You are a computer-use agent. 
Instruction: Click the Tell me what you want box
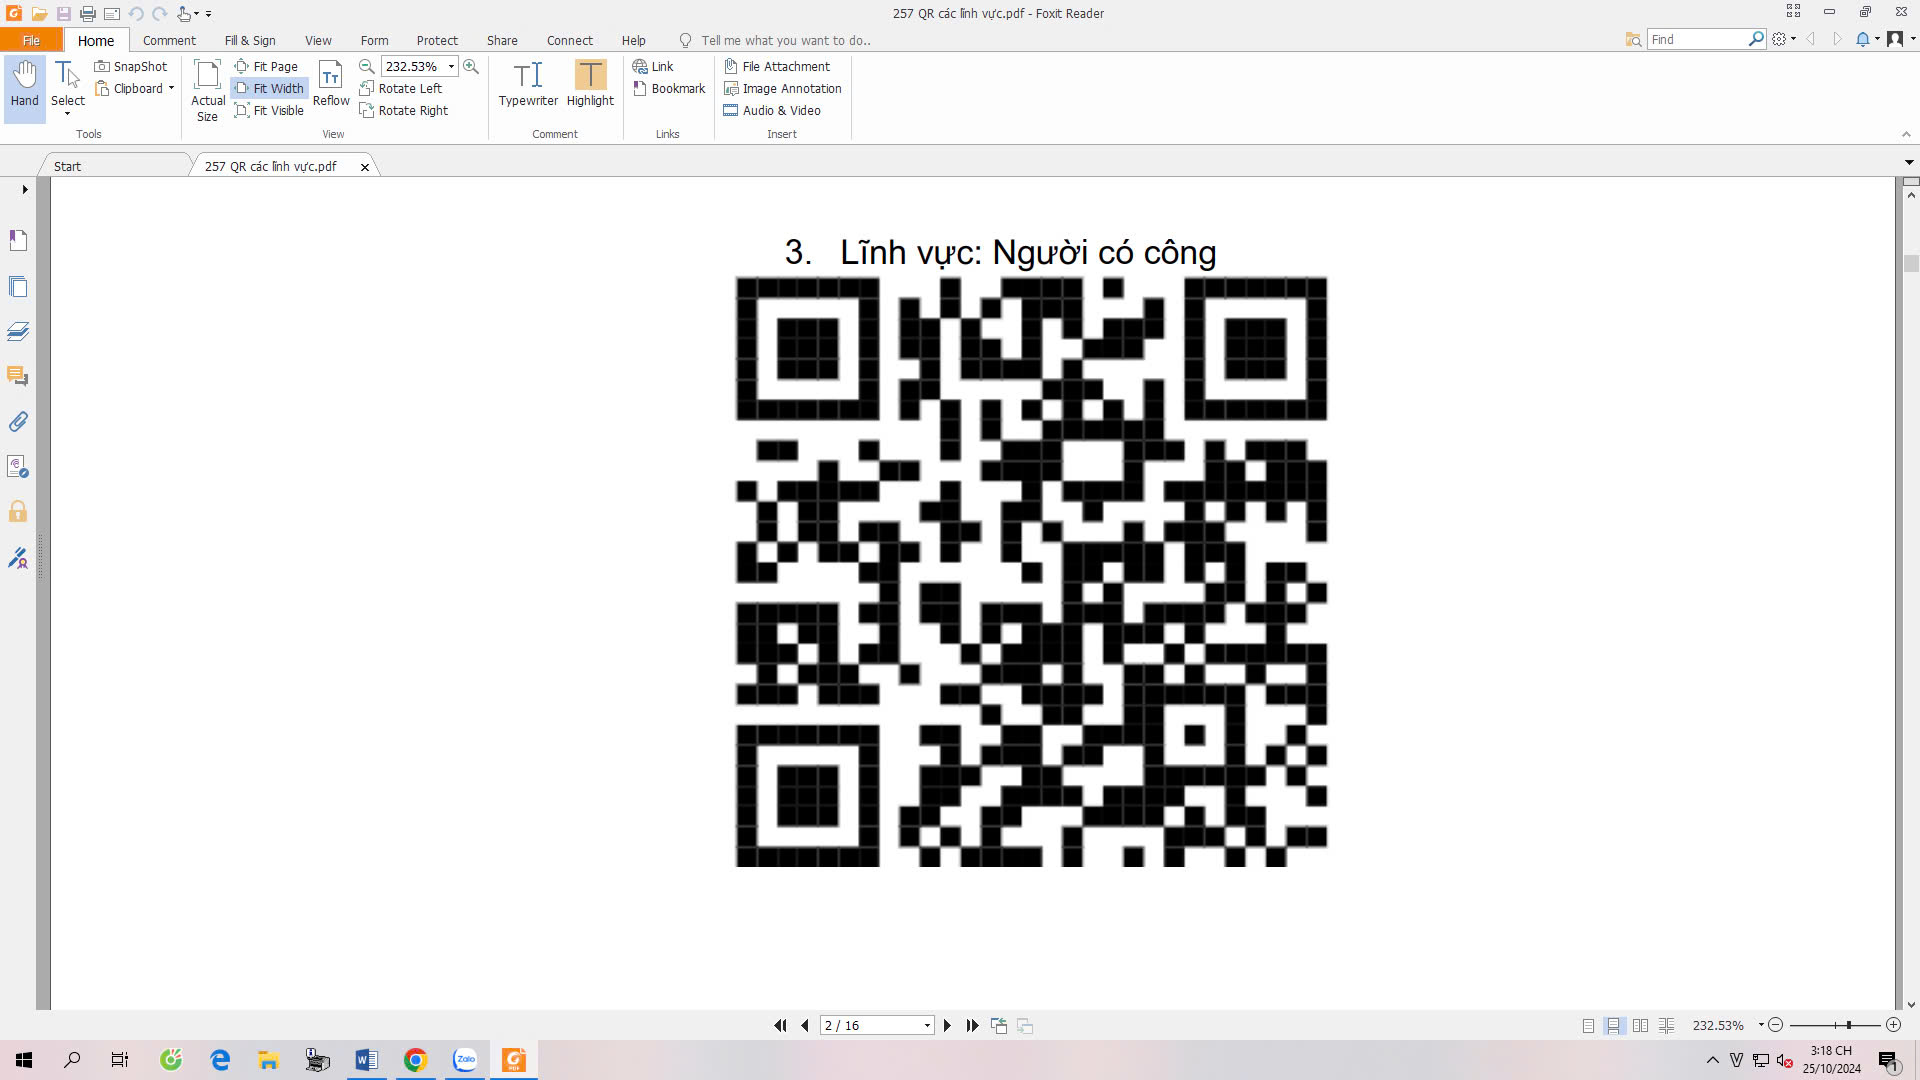(786, 40)
